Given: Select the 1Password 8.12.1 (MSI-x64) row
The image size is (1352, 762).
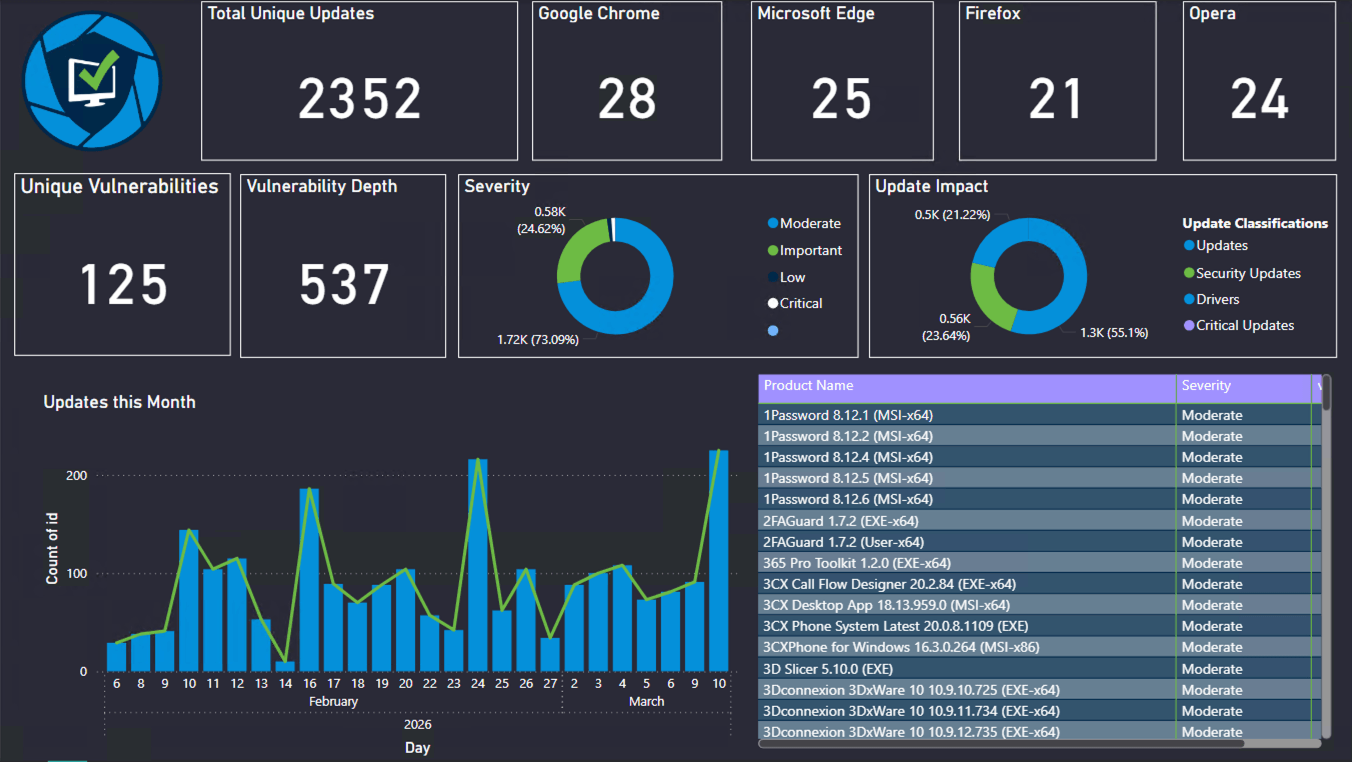Looking at the screenshot, I should pos(966,415).
